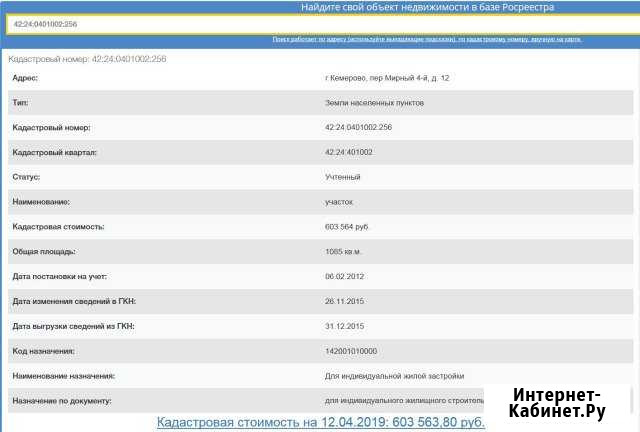Select value 'Для индивидуальной жилой застройки'
The height and width of the screenshot is (432, 640).
point(394,376)
